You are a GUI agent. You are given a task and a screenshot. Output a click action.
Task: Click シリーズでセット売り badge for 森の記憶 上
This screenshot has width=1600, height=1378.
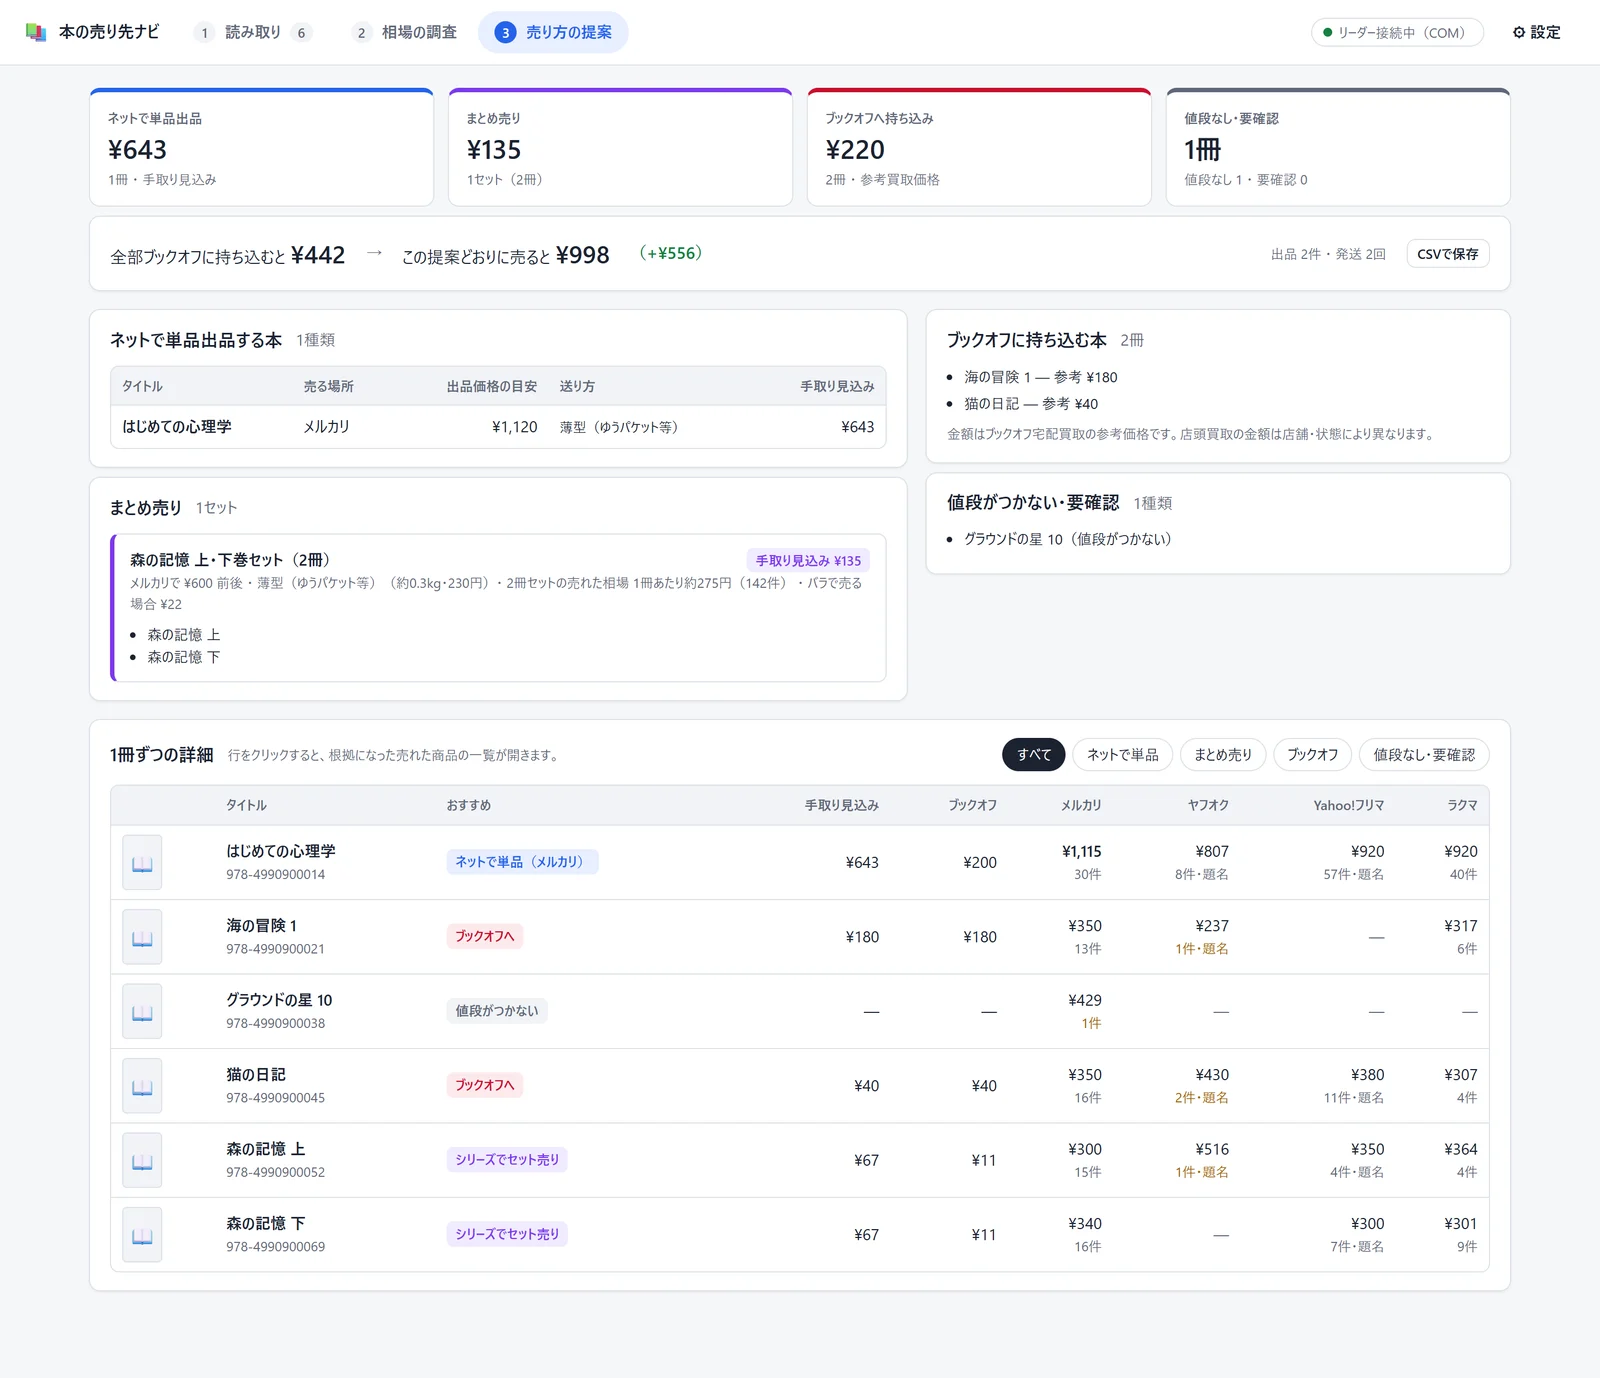[x=507, y=1160]
